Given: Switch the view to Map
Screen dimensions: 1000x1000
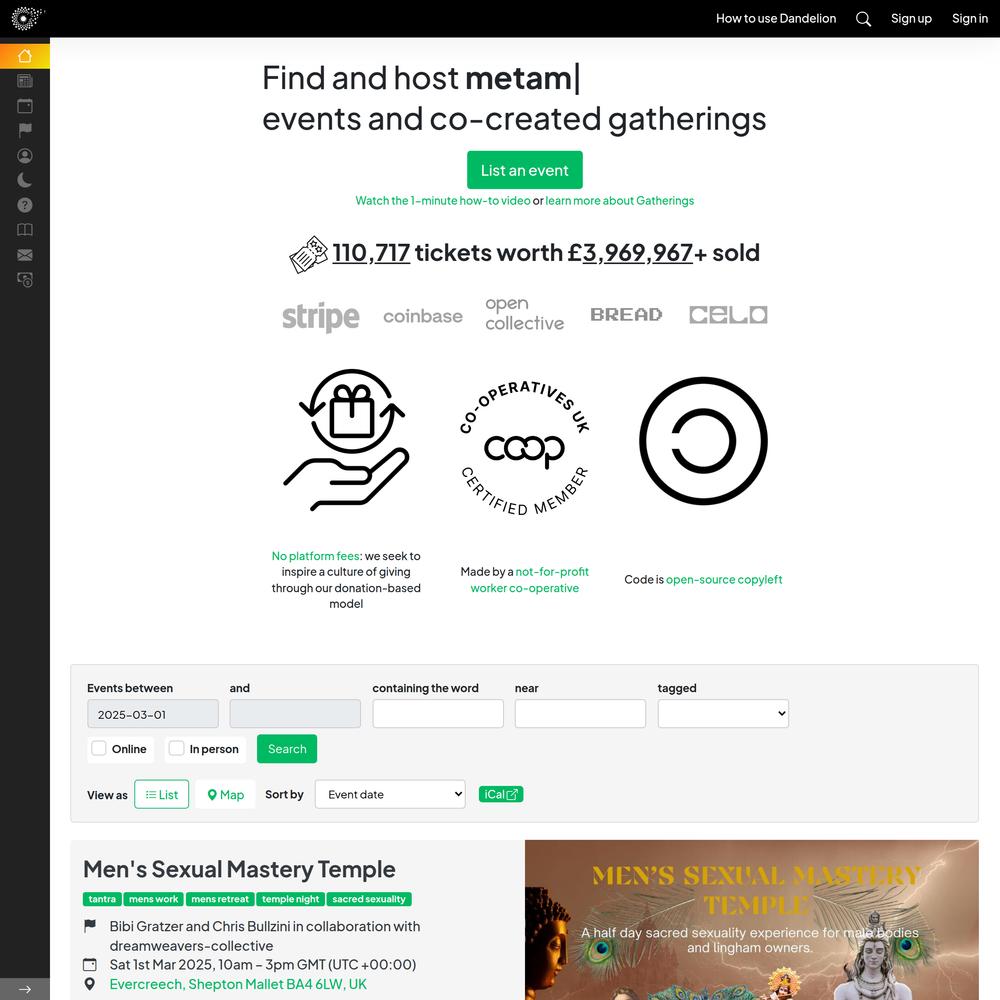Looking at the screenshot, I should click(x=226, y=795).
